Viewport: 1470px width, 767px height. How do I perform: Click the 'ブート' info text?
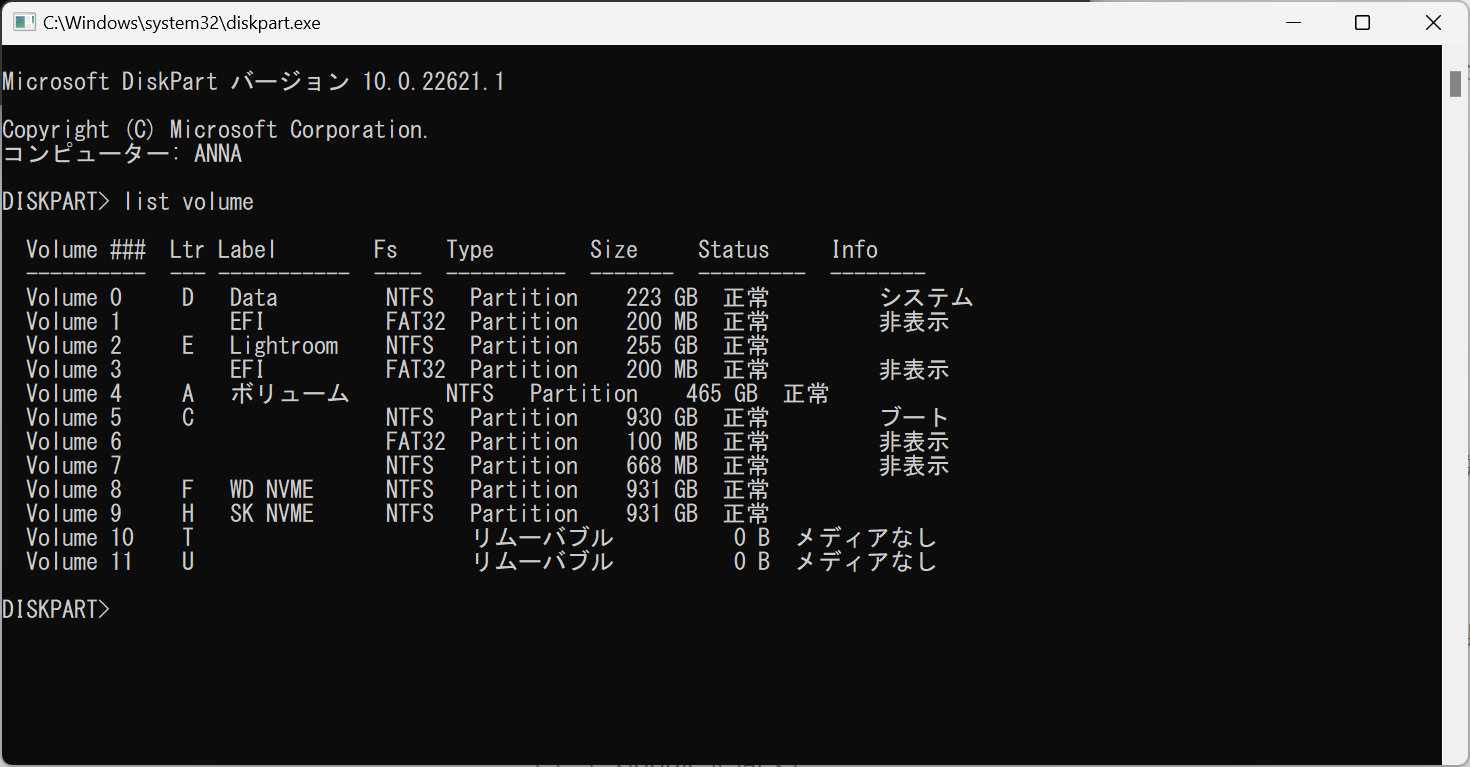coord(913,418)
